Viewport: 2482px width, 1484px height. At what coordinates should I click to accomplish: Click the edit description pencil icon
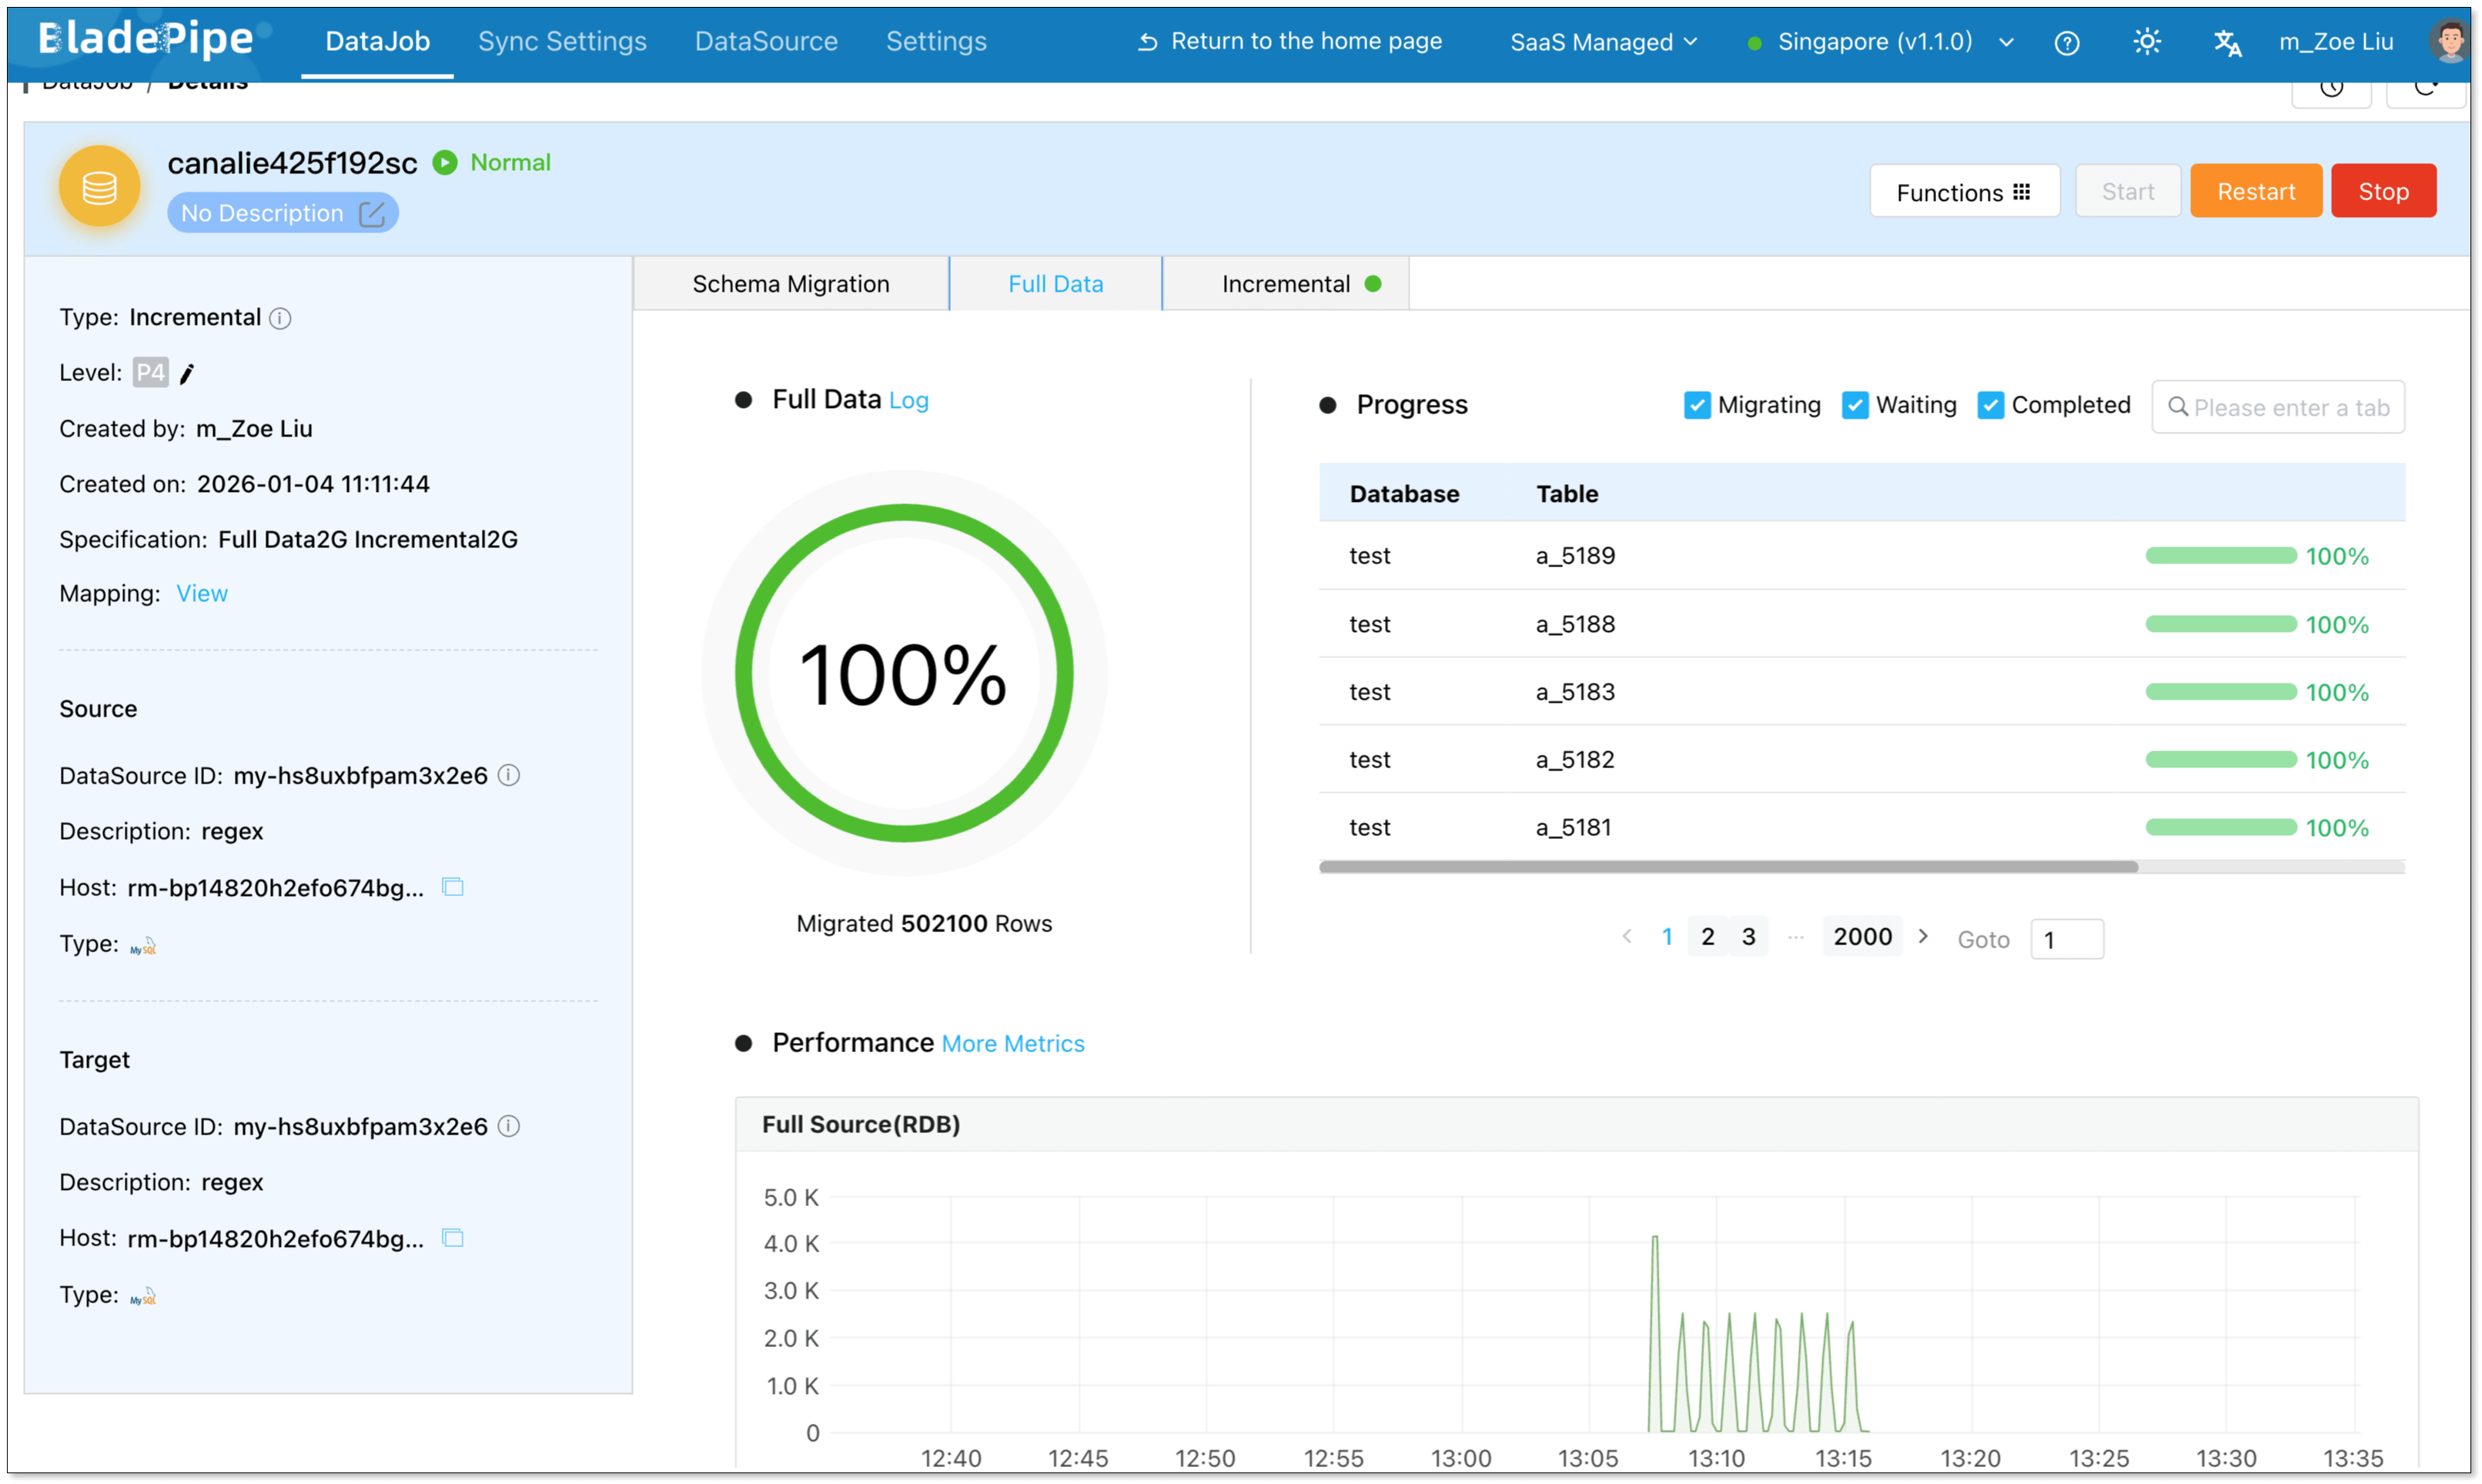click(x=371, y=214)
